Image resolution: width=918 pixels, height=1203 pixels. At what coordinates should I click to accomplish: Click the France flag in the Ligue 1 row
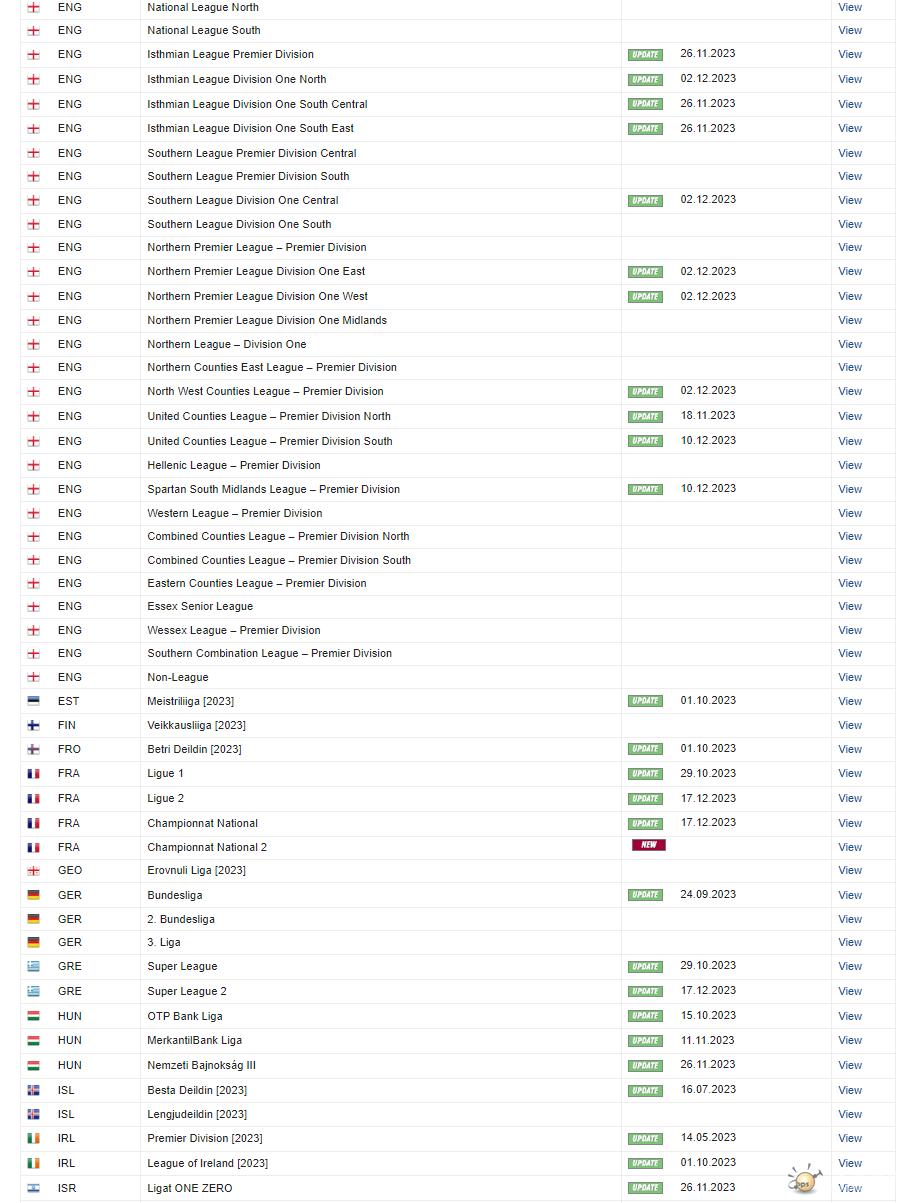tap(34, 773)
